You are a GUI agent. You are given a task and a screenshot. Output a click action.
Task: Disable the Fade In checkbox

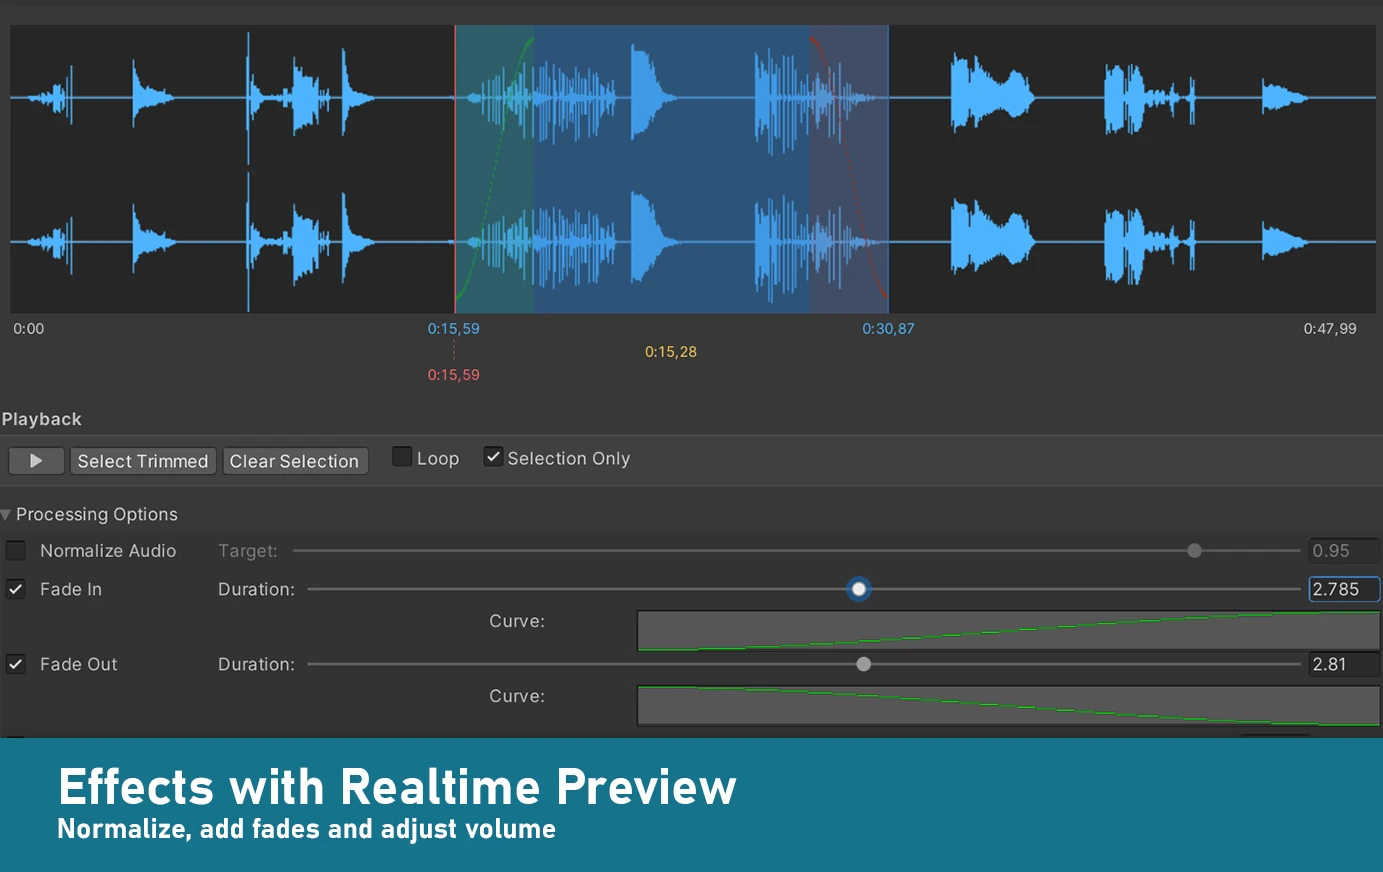click(16, 589)
